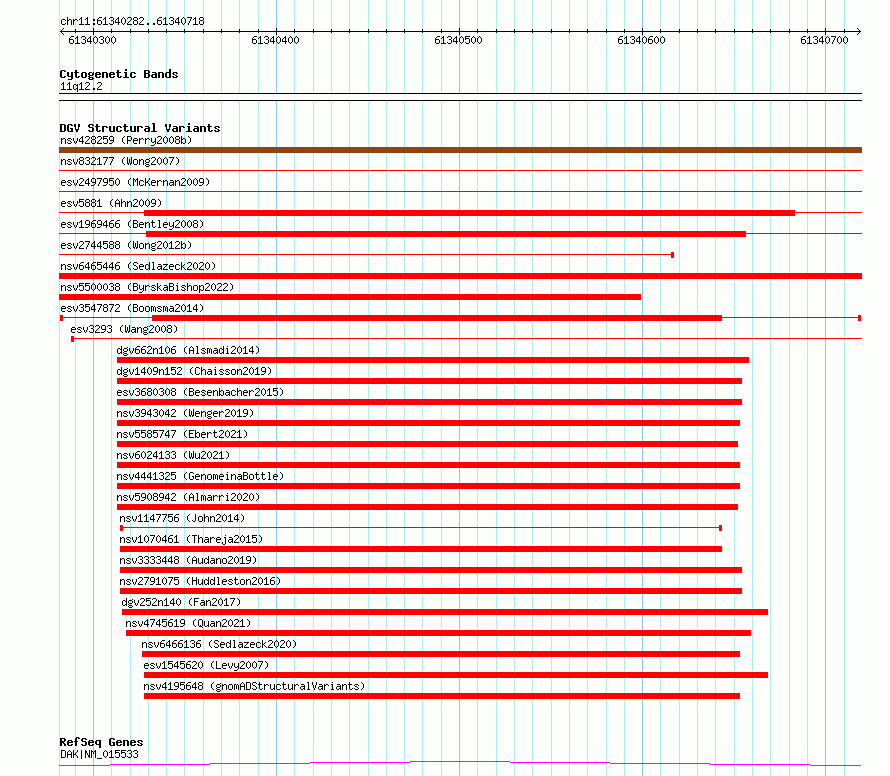Open variant dgv1409n152 (Chaisson2019)

pyautogui.click(x=194, y=371)
